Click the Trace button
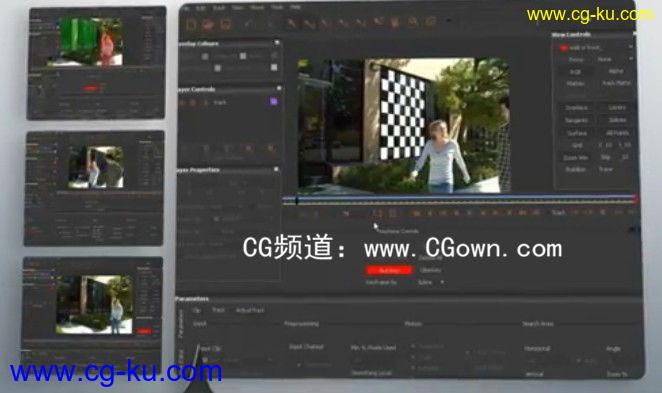Image resolution: width=662 pixels, height=393 pixels. pos(605,169)
